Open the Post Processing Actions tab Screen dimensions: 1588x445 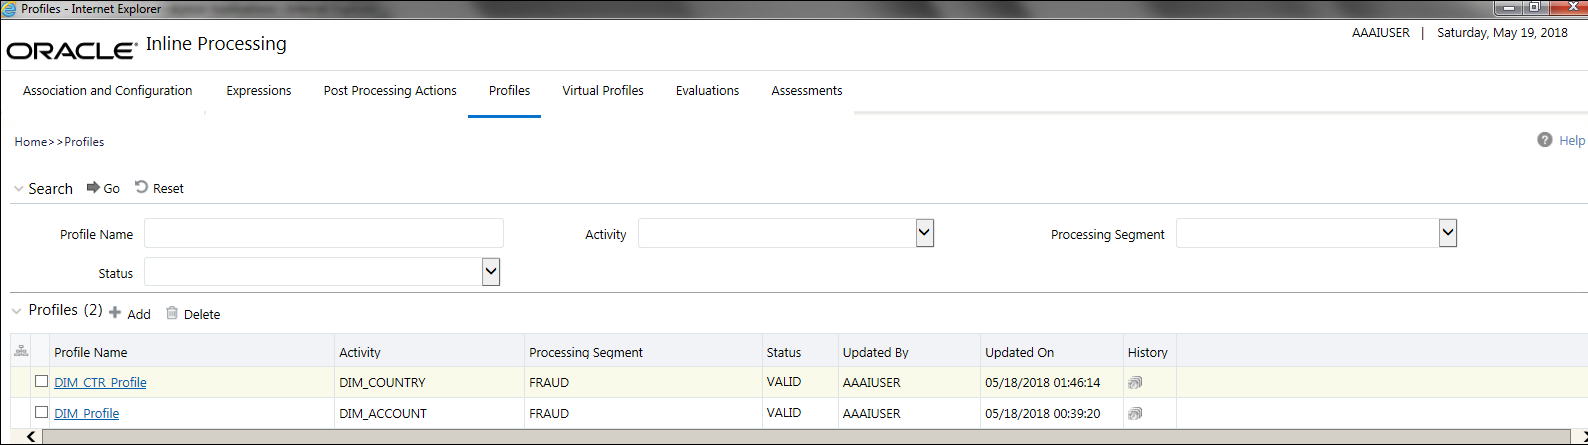[x=390, y=90]
